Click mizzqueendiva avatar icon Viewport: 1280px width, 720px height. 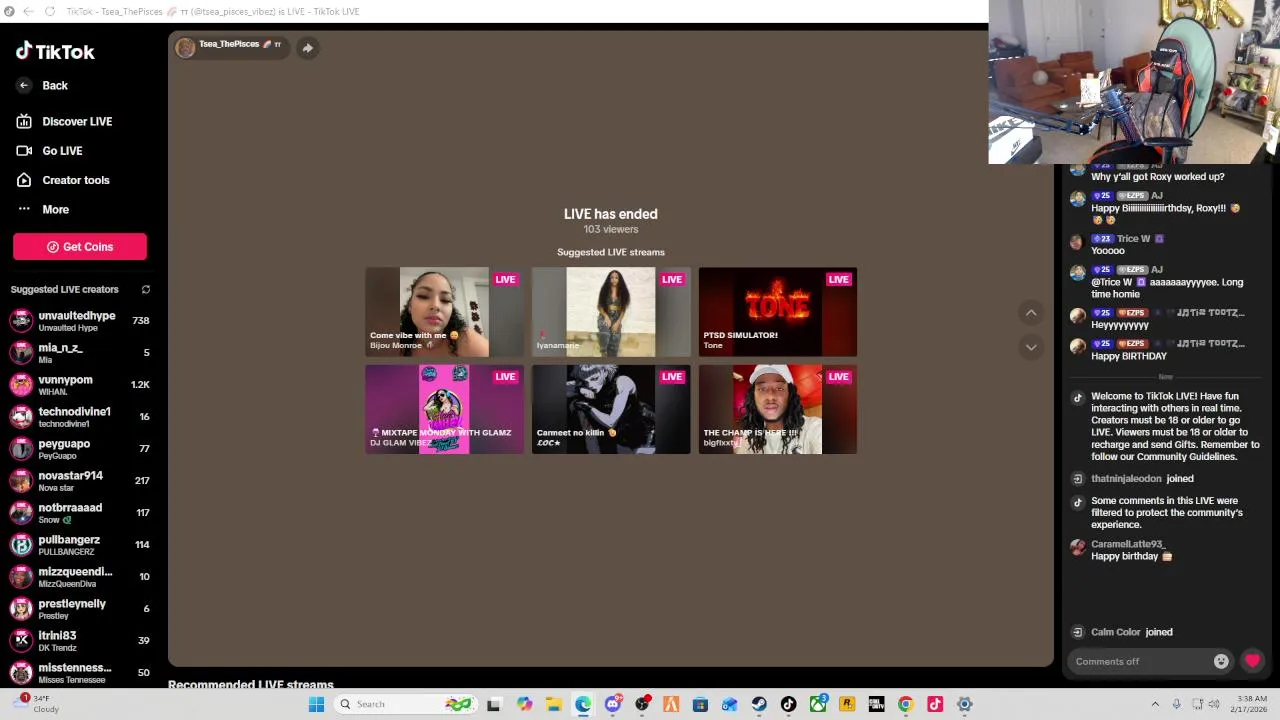[x=21, y=577]
